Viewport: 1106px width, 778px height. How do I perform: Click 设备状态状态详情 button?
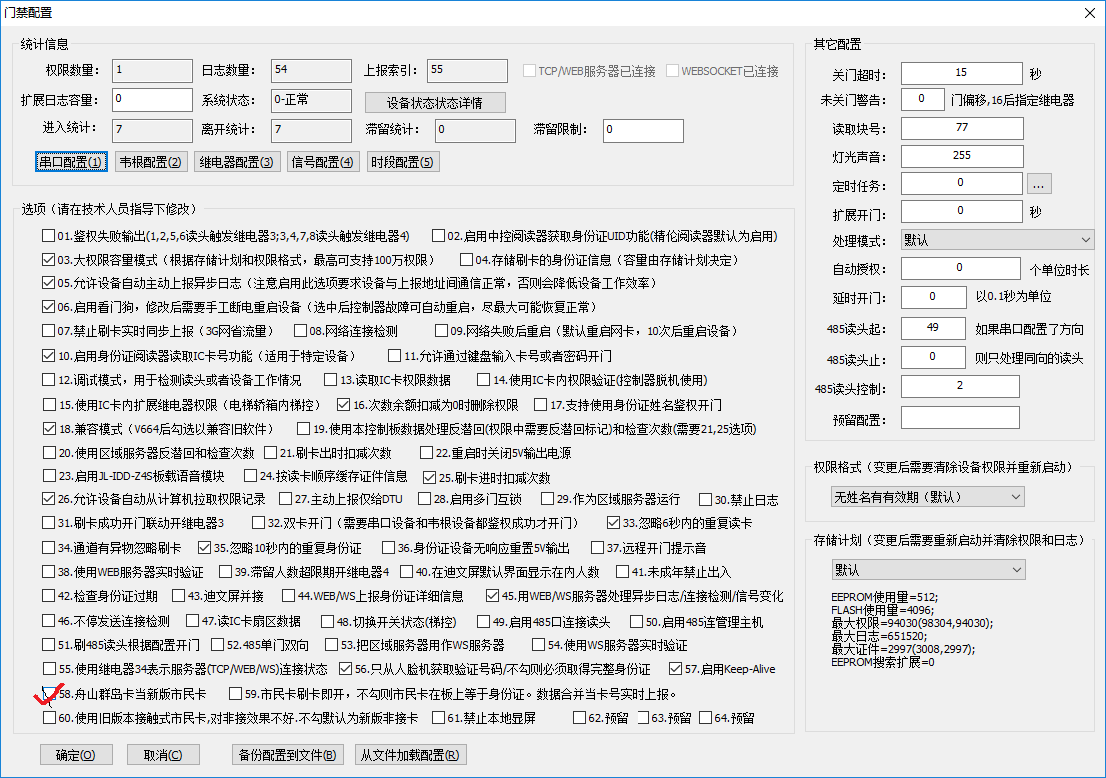[434, 103]
